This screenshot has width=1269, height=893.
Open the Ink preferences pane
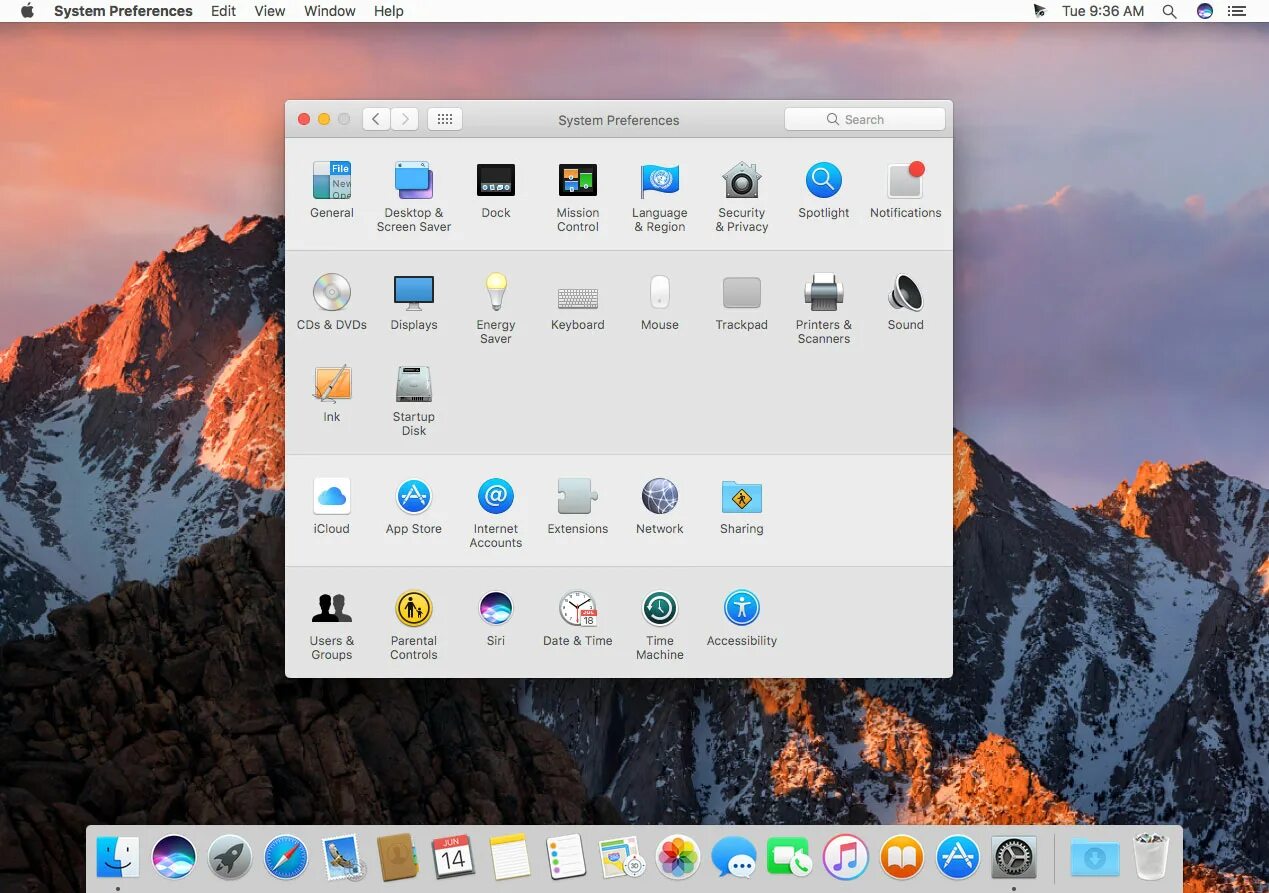332,394
